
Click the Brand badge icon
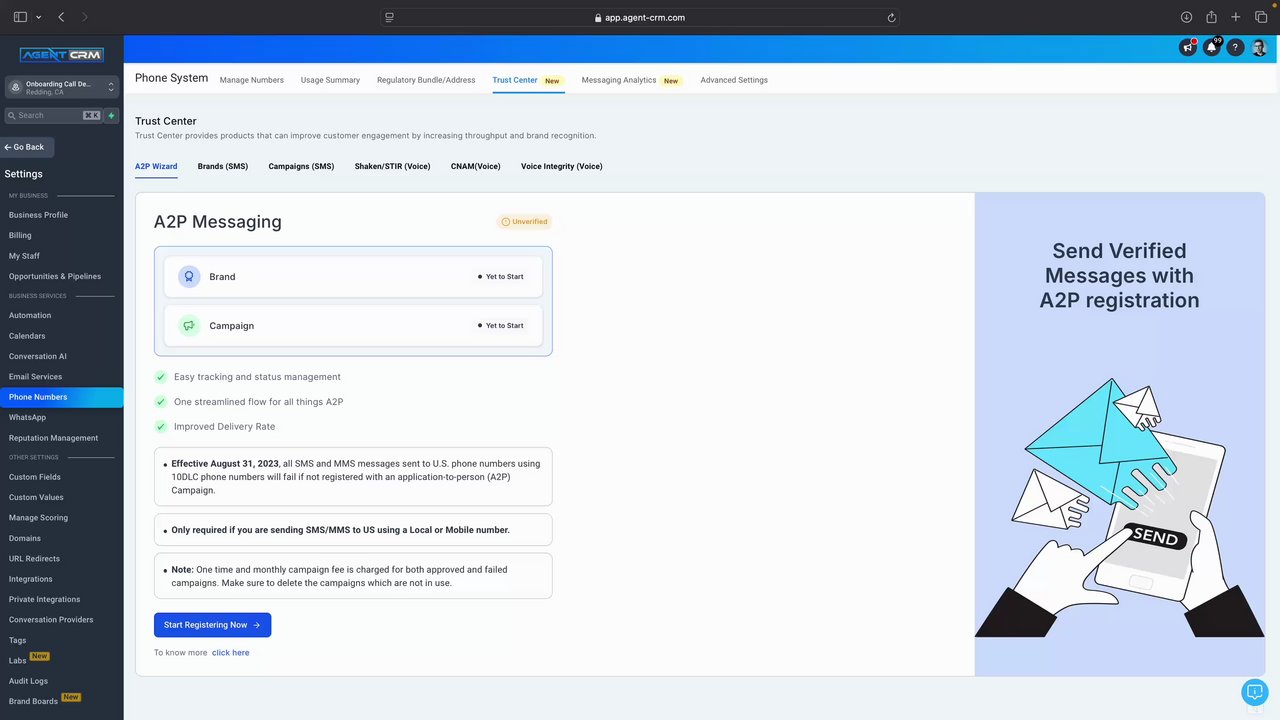click(189, 276)
